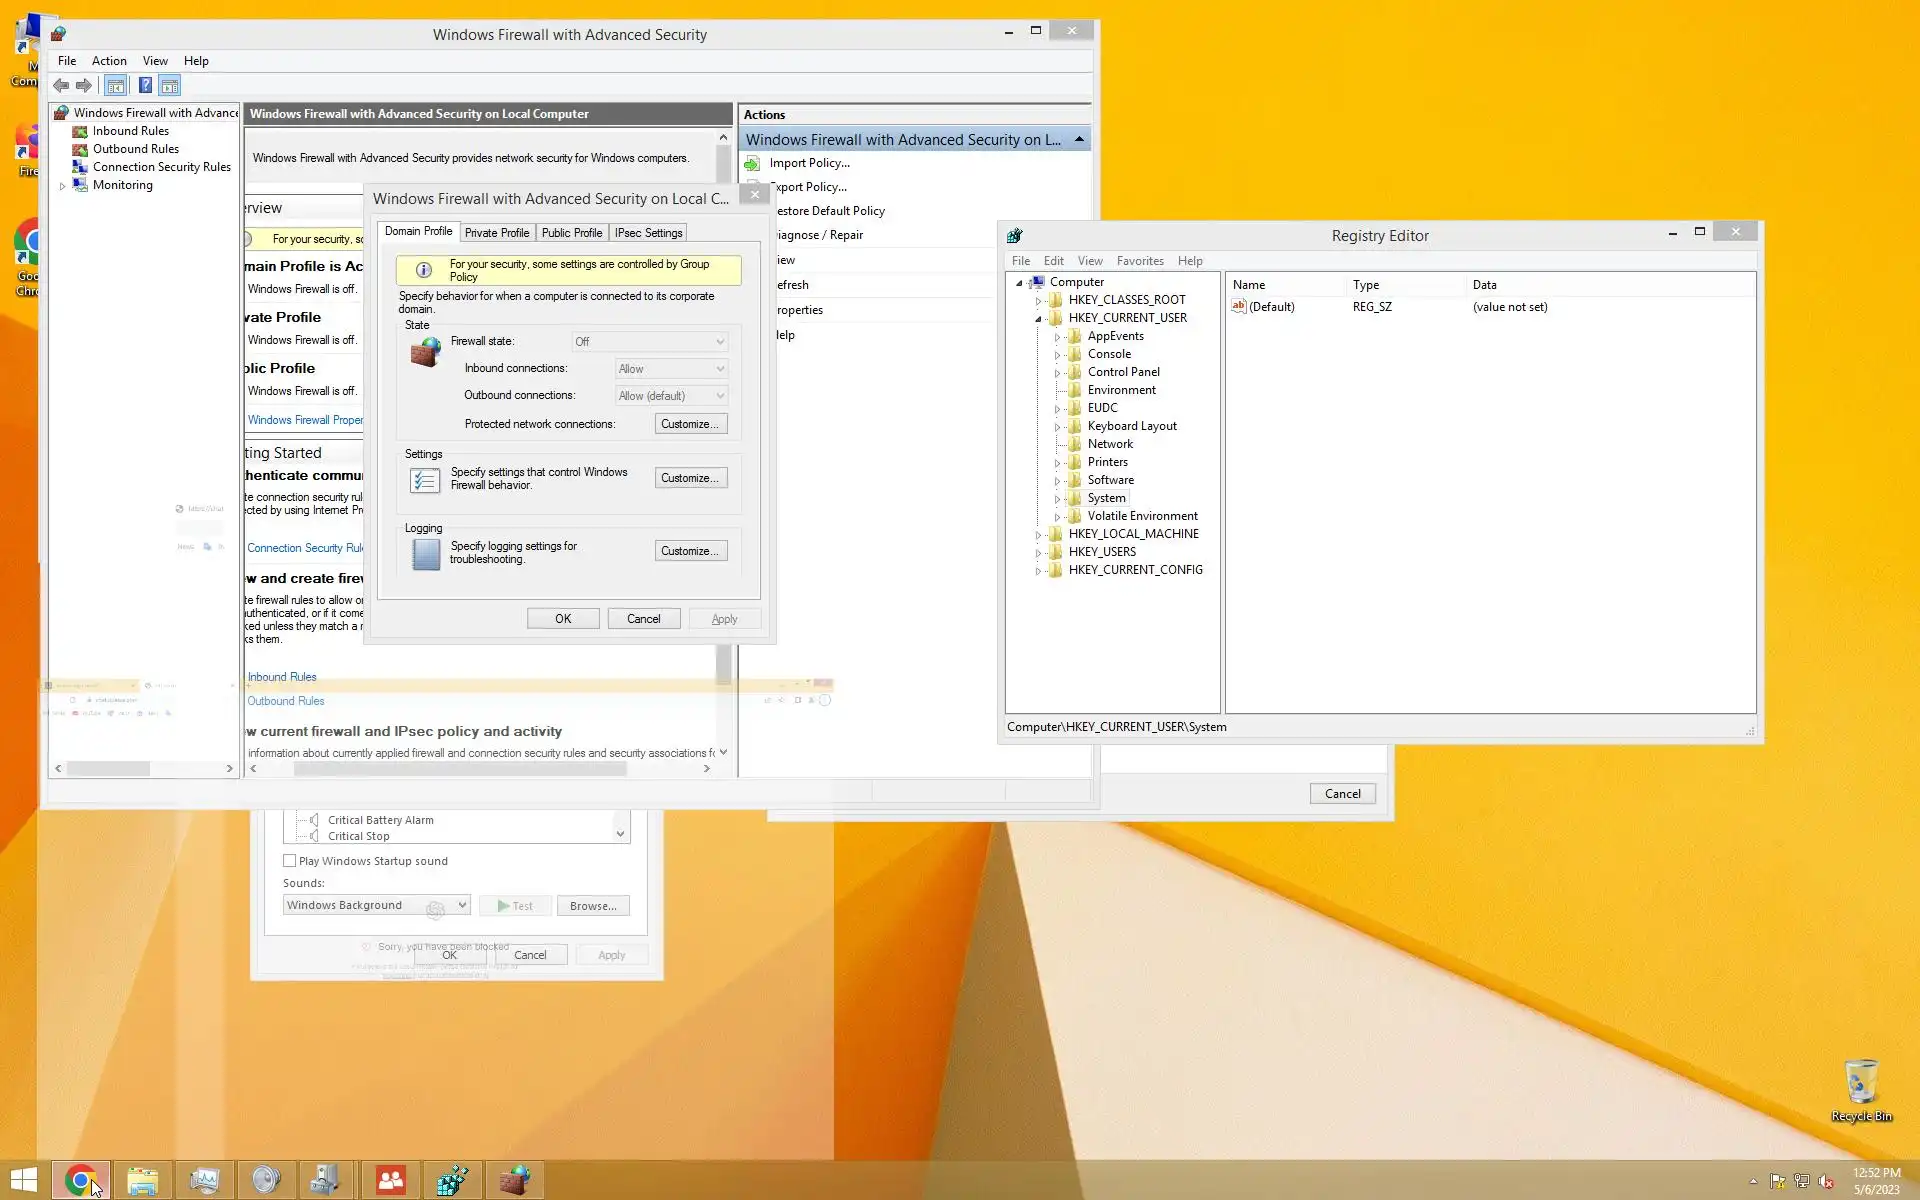Image resolution: width=1920 pixels, height=1200 pixels.
Task: Select Connection Security Rules in tree
Action: 161,167
